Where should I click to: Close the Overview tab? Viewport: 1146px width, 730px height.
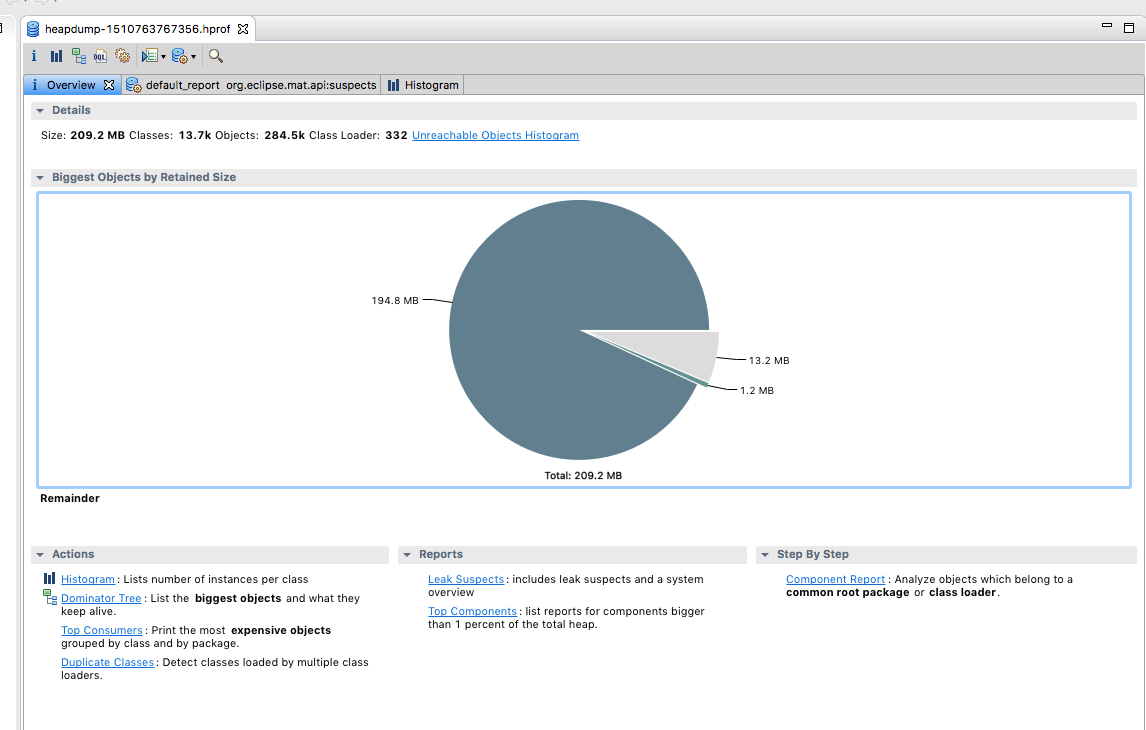click(x=110, y=85)
